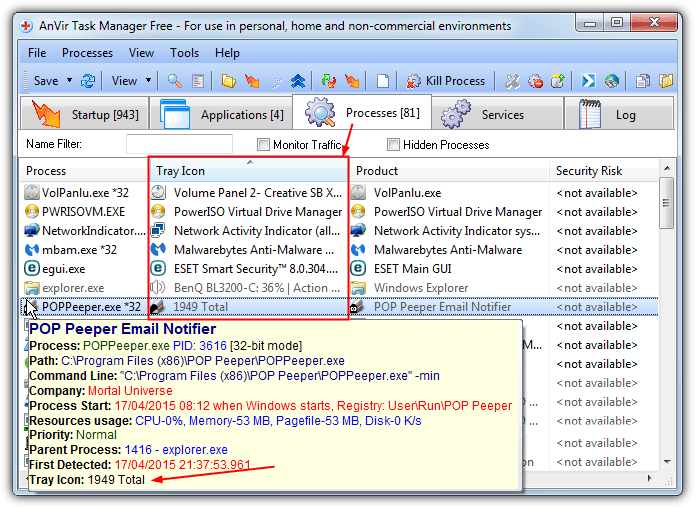This screenshot has height=507, width=695.
Task: Click the blue double-up-arrow toolbar icon
Action: coord(298,81)
